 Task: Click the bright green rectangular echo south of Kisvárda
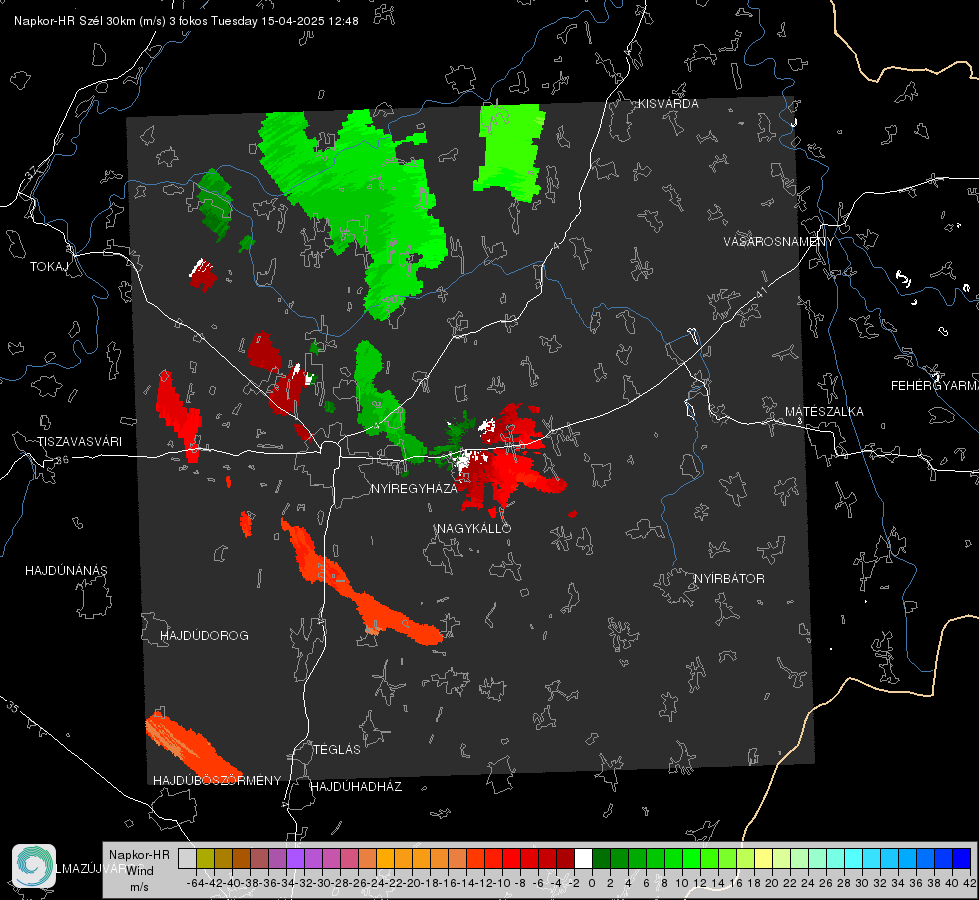tap(509, 152)
